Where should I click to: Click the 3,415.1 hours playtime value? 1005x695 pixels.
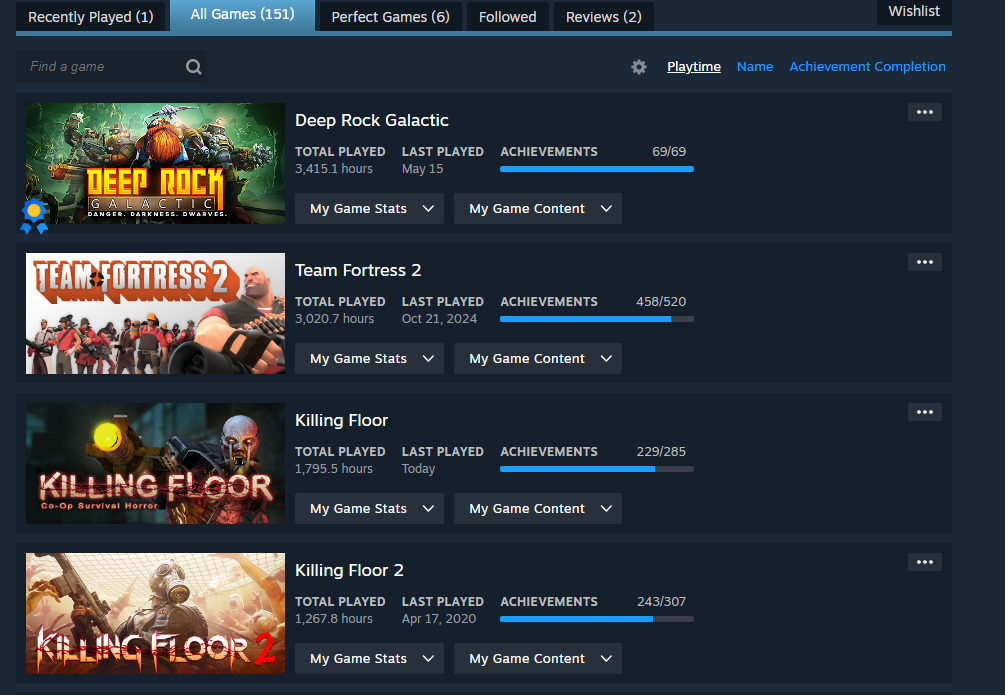334,169
